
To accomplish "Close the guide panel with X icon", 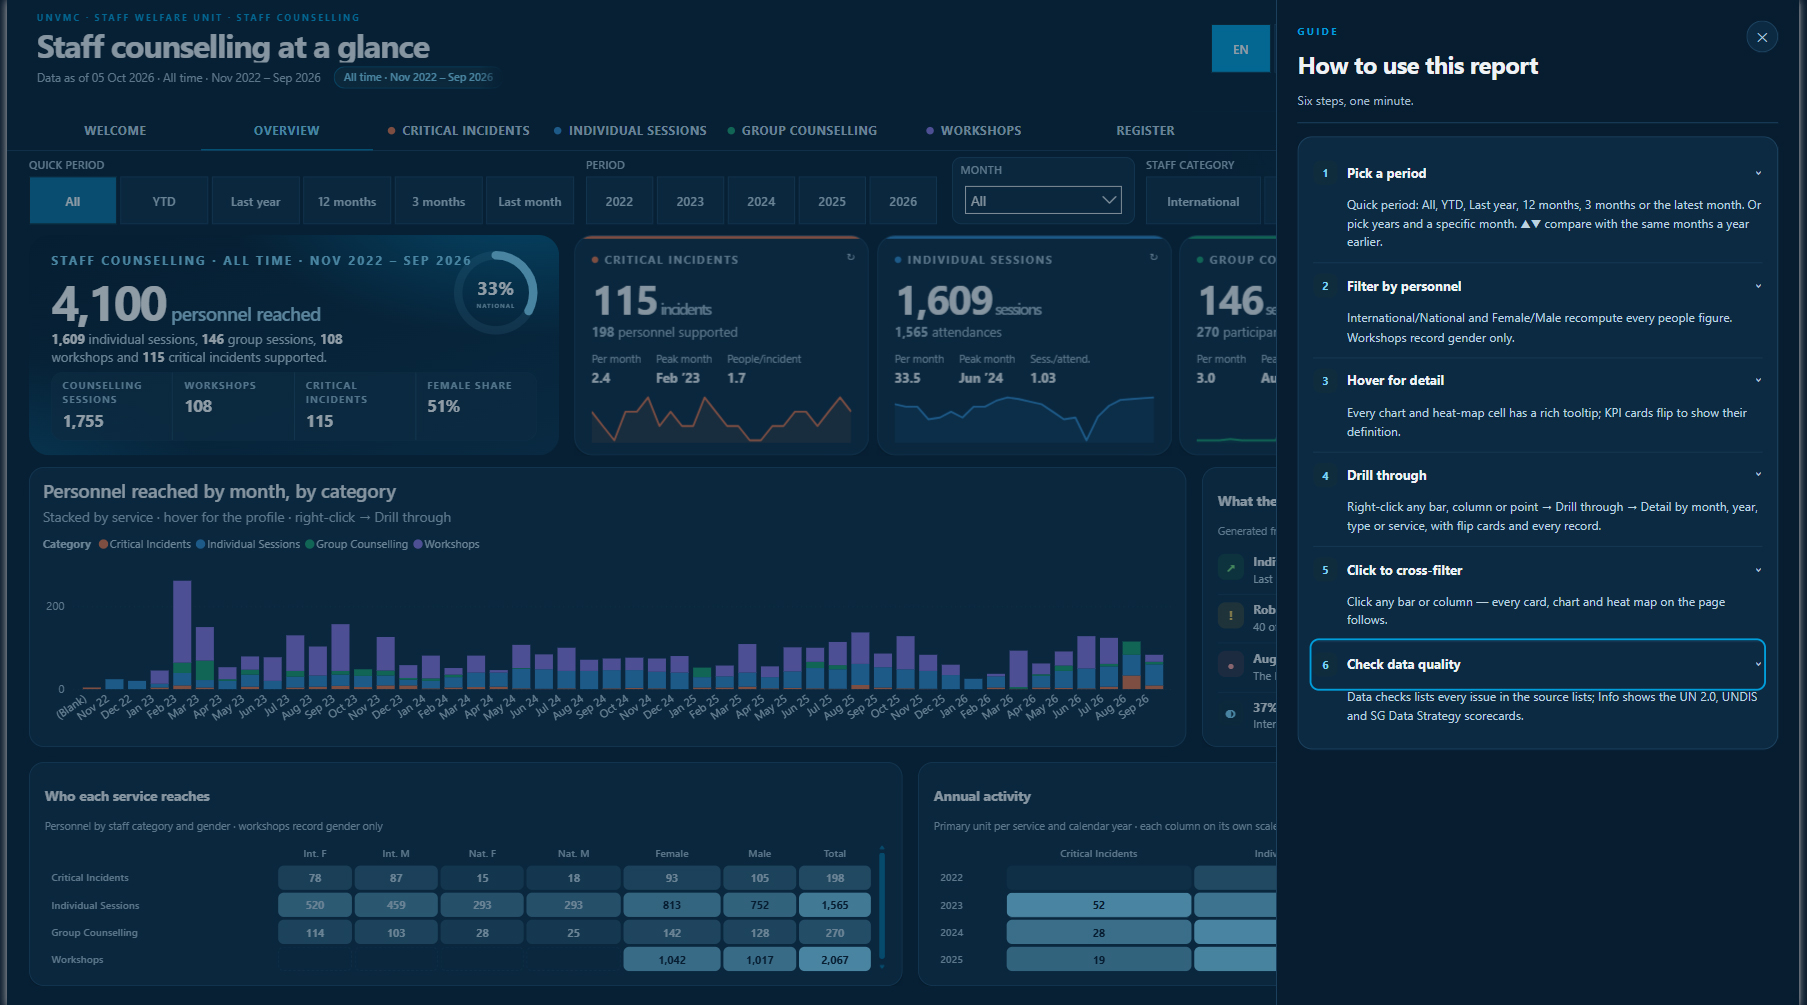I will pyautogui.click(x=1761, y=37).
